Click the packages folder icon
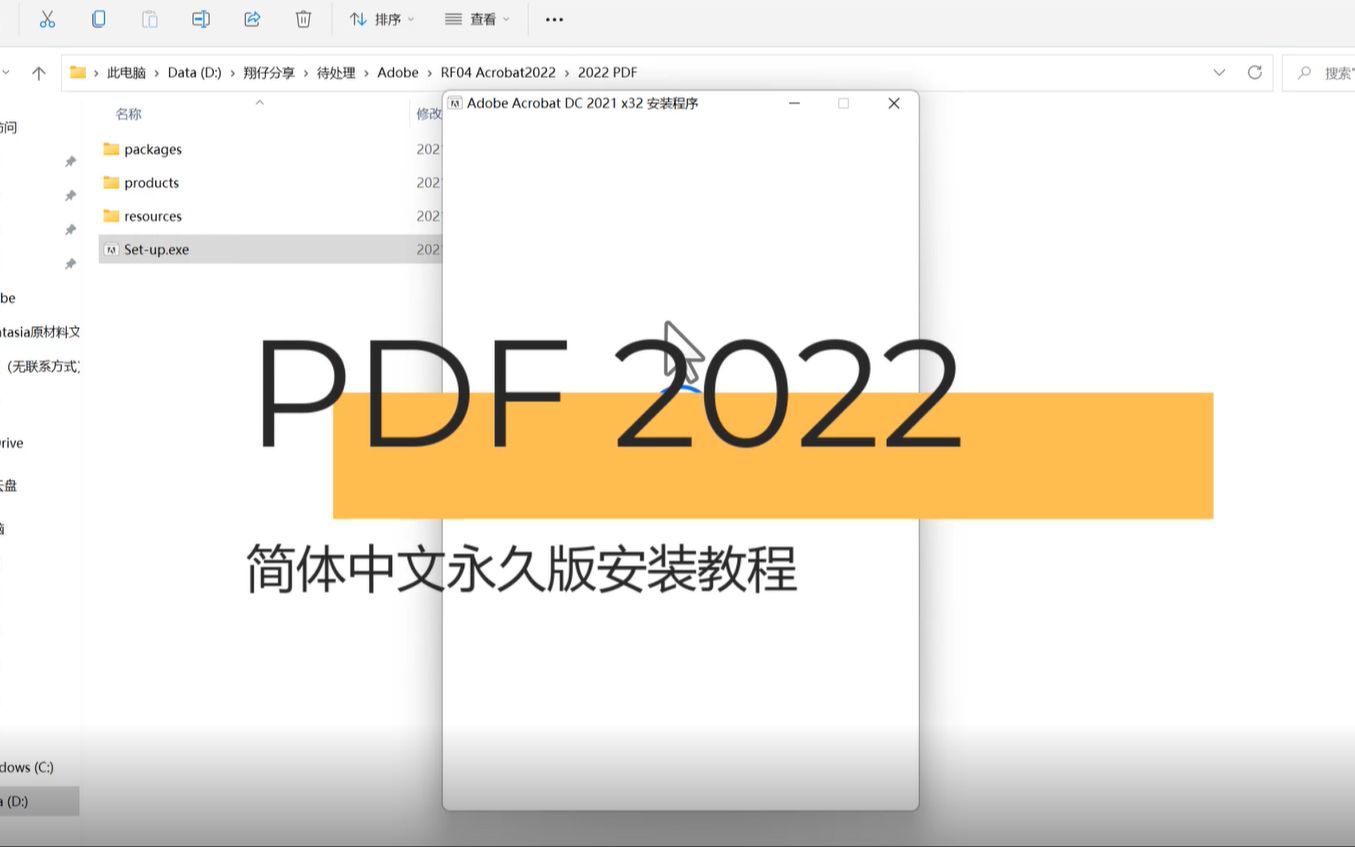Screen dimensions: 1355x847 111,149
